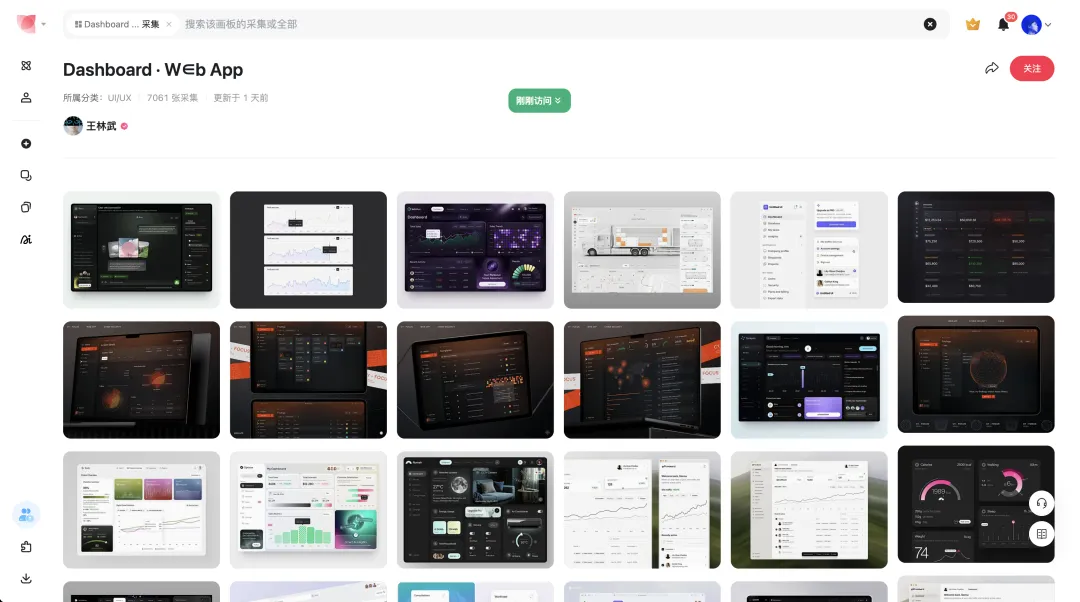The image size is (1080, 602).
Task: Click the UI/UX category link
Action: [x=120, y=98]
